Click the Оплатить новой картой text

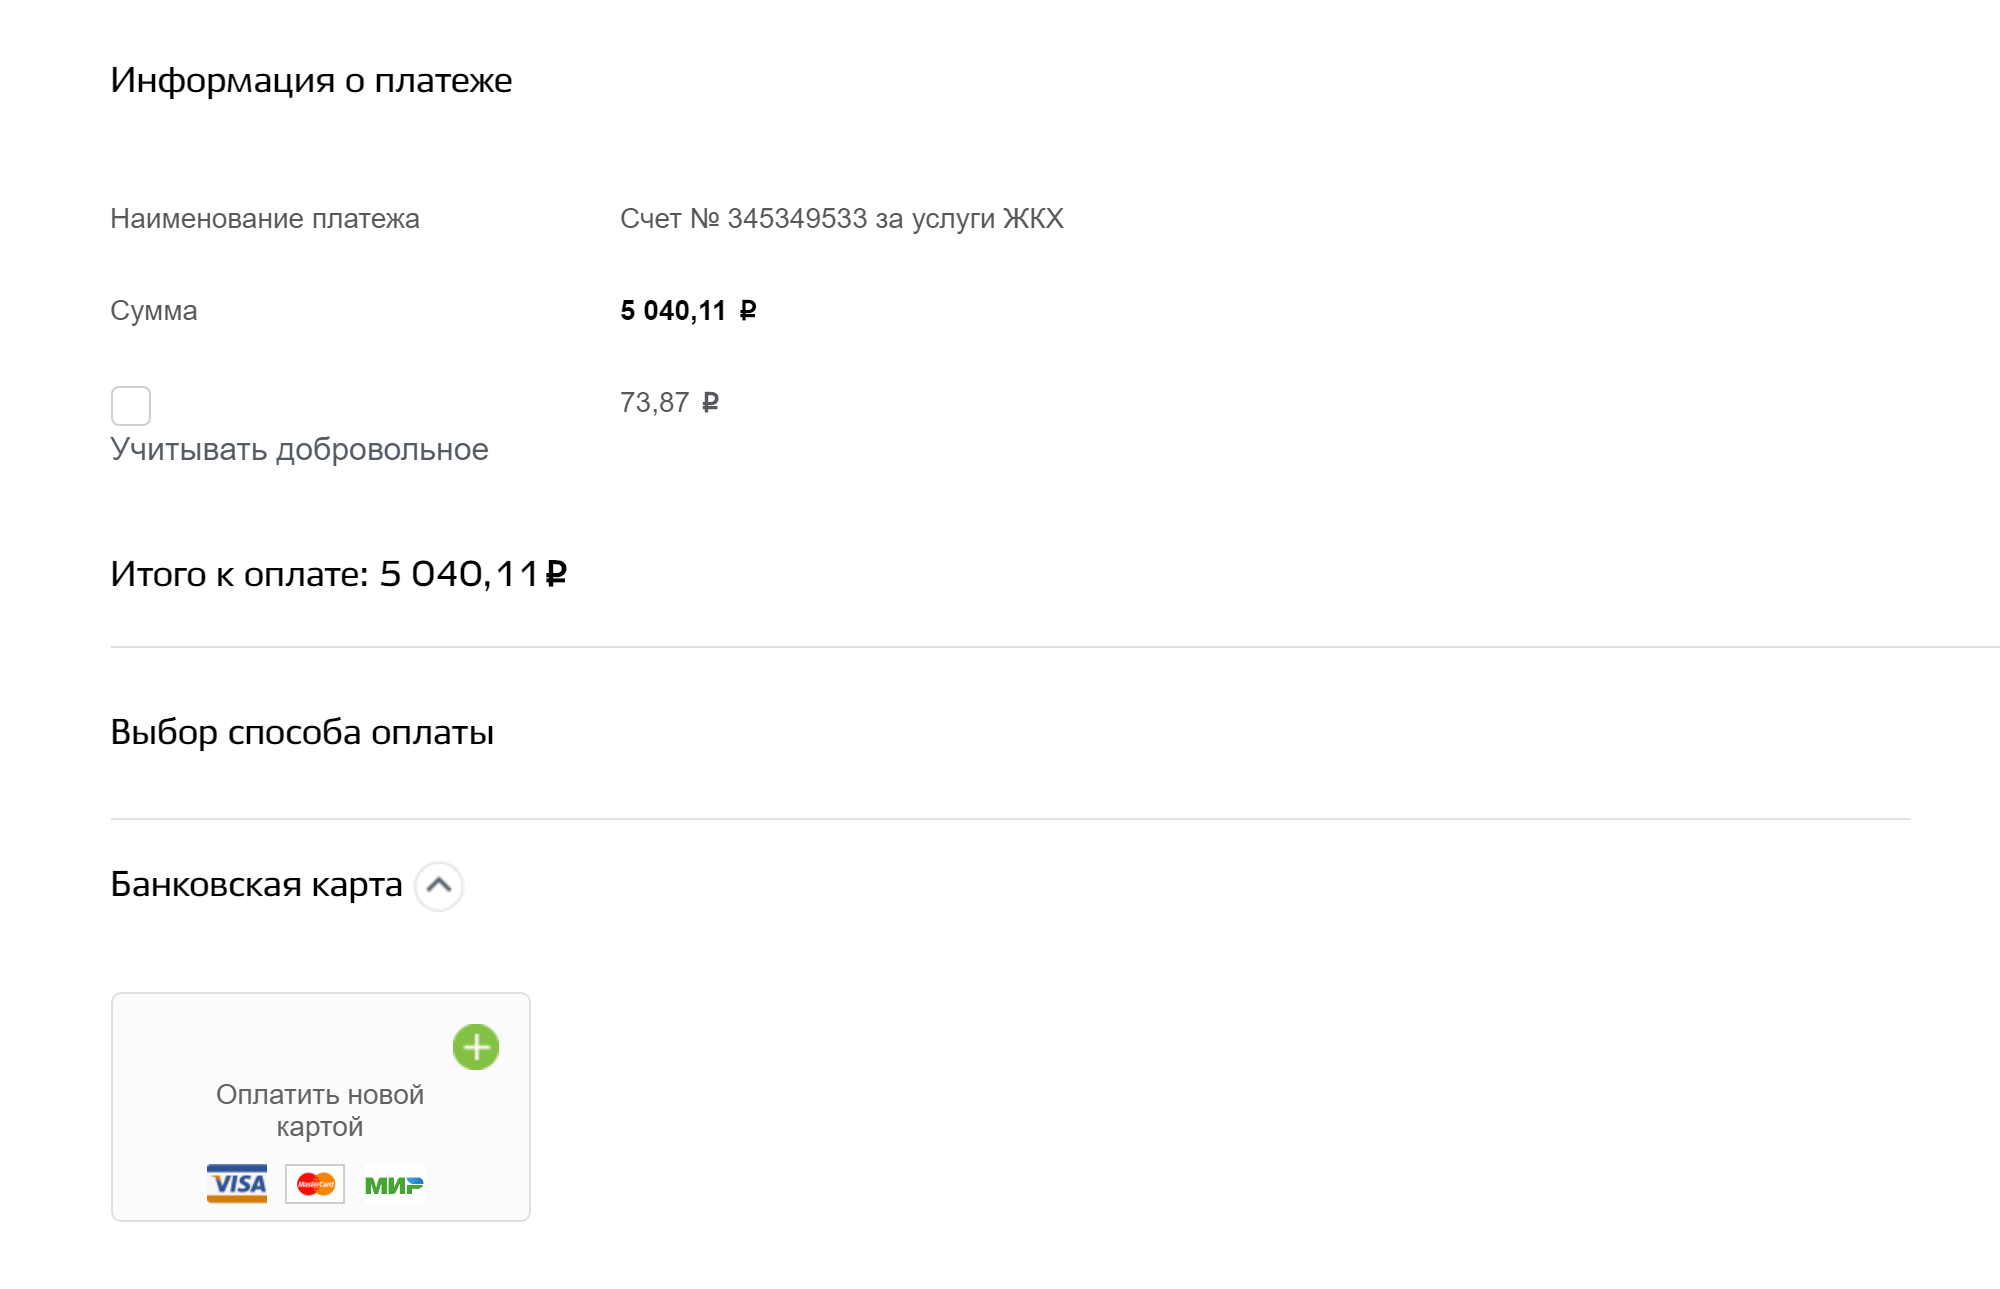[x=320, y=1110]
